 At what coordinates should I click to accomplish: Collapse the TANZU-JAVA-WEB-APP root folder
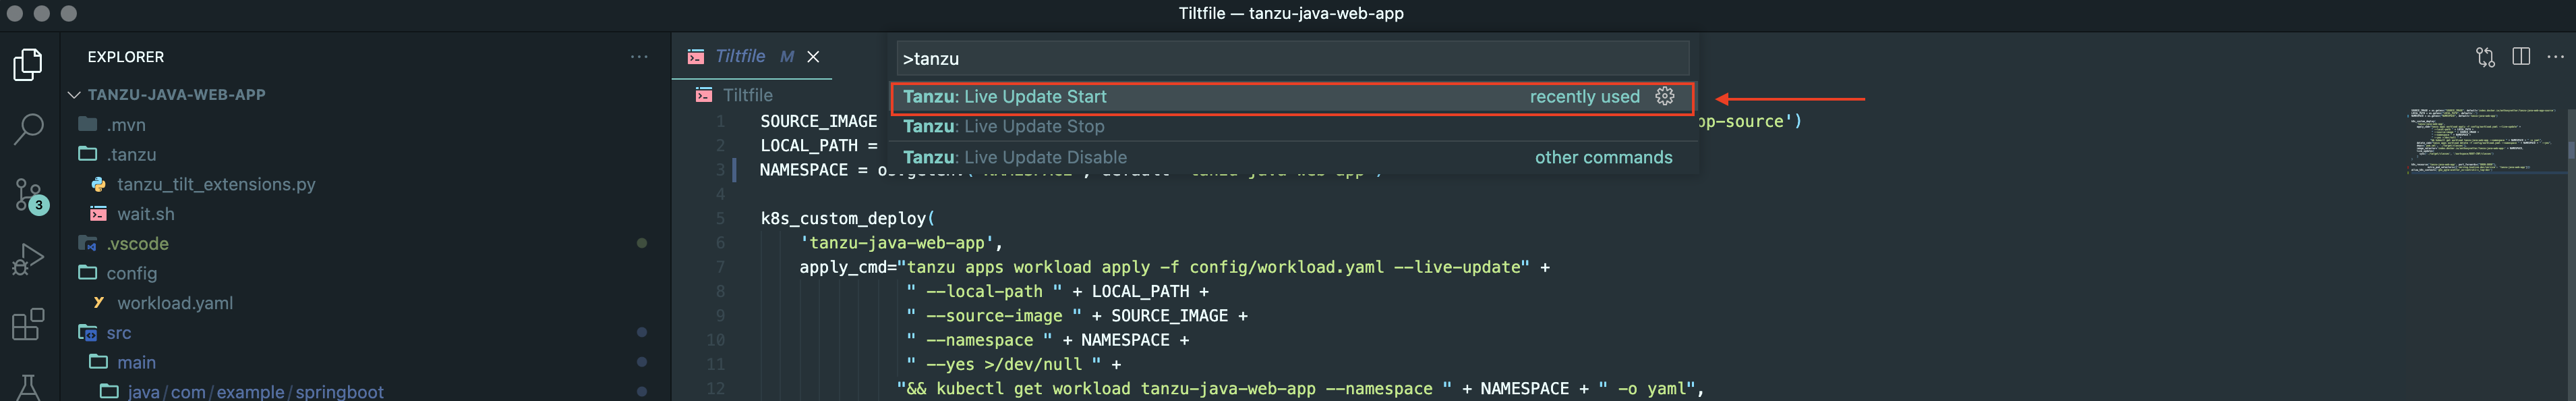176,94
